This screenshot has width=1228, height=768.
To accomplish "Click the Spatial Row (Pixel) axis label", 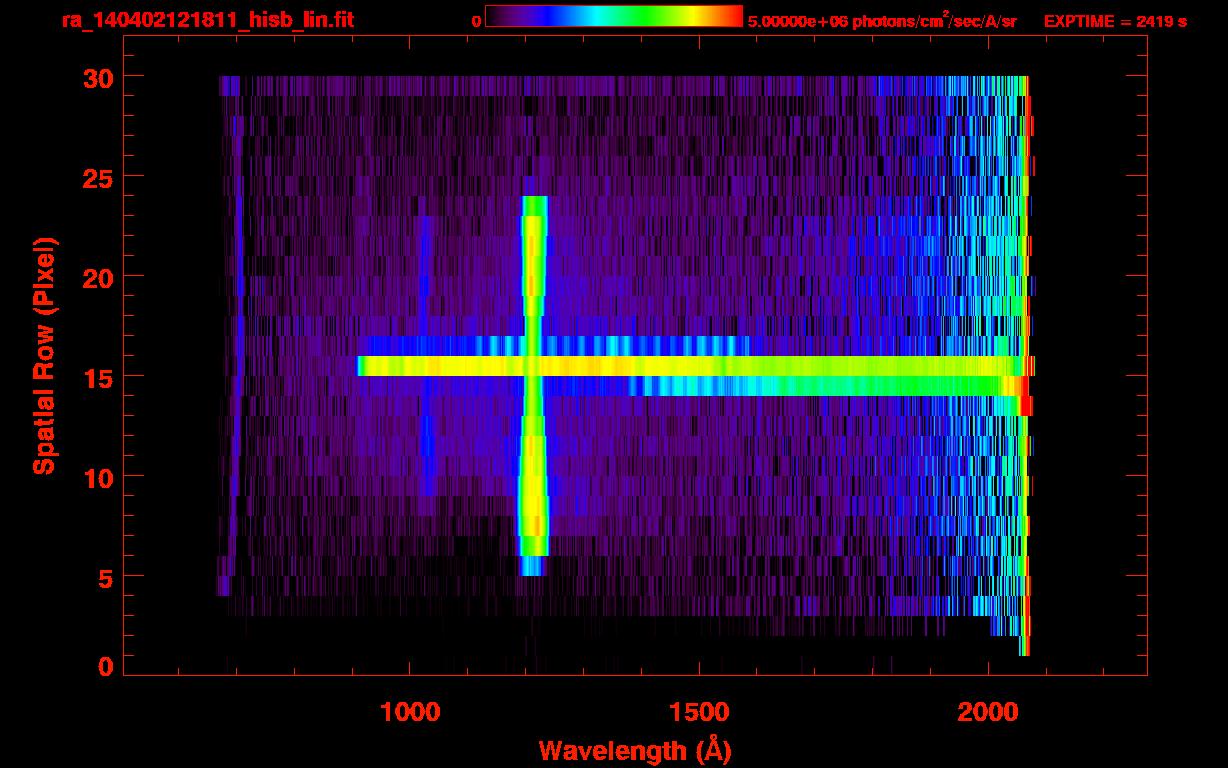I will coord(44,356).
